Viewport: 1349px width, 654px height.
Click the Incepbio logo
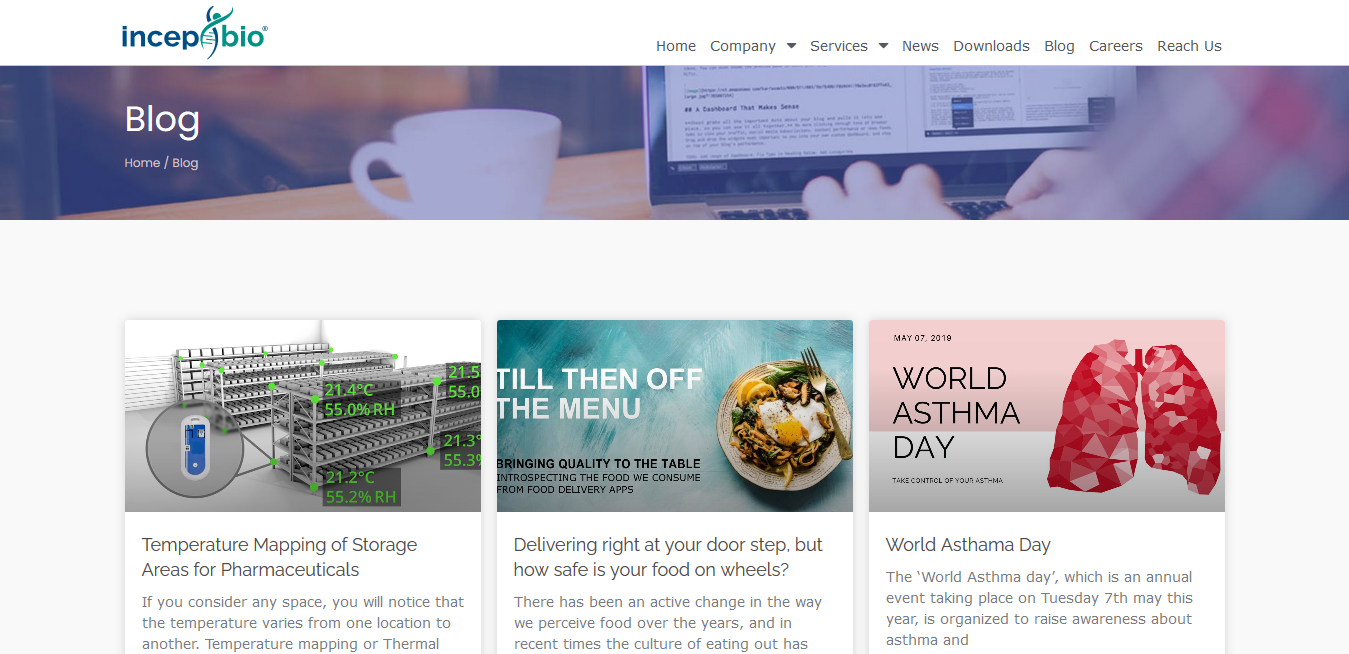(194, 32)
